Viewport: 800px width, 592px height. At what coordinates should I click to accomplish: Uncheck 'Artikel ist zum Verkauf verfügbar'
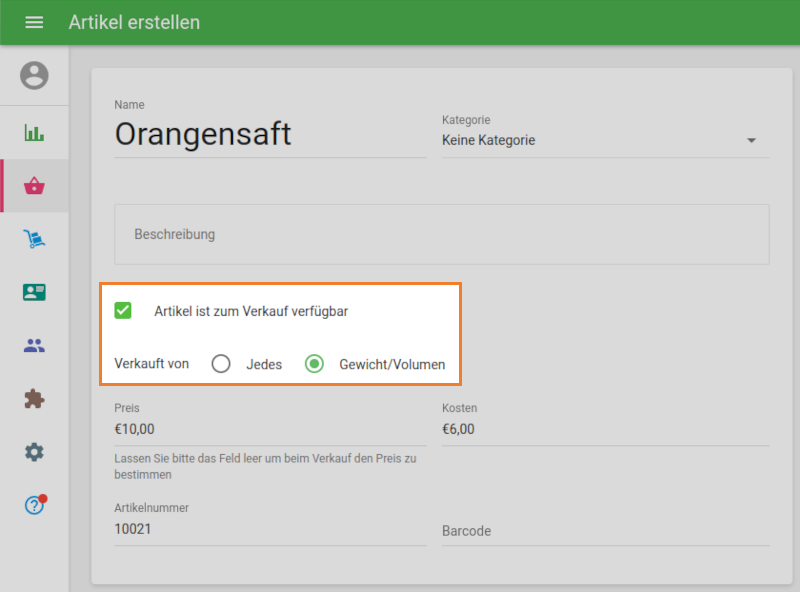[x=122, y=310]
